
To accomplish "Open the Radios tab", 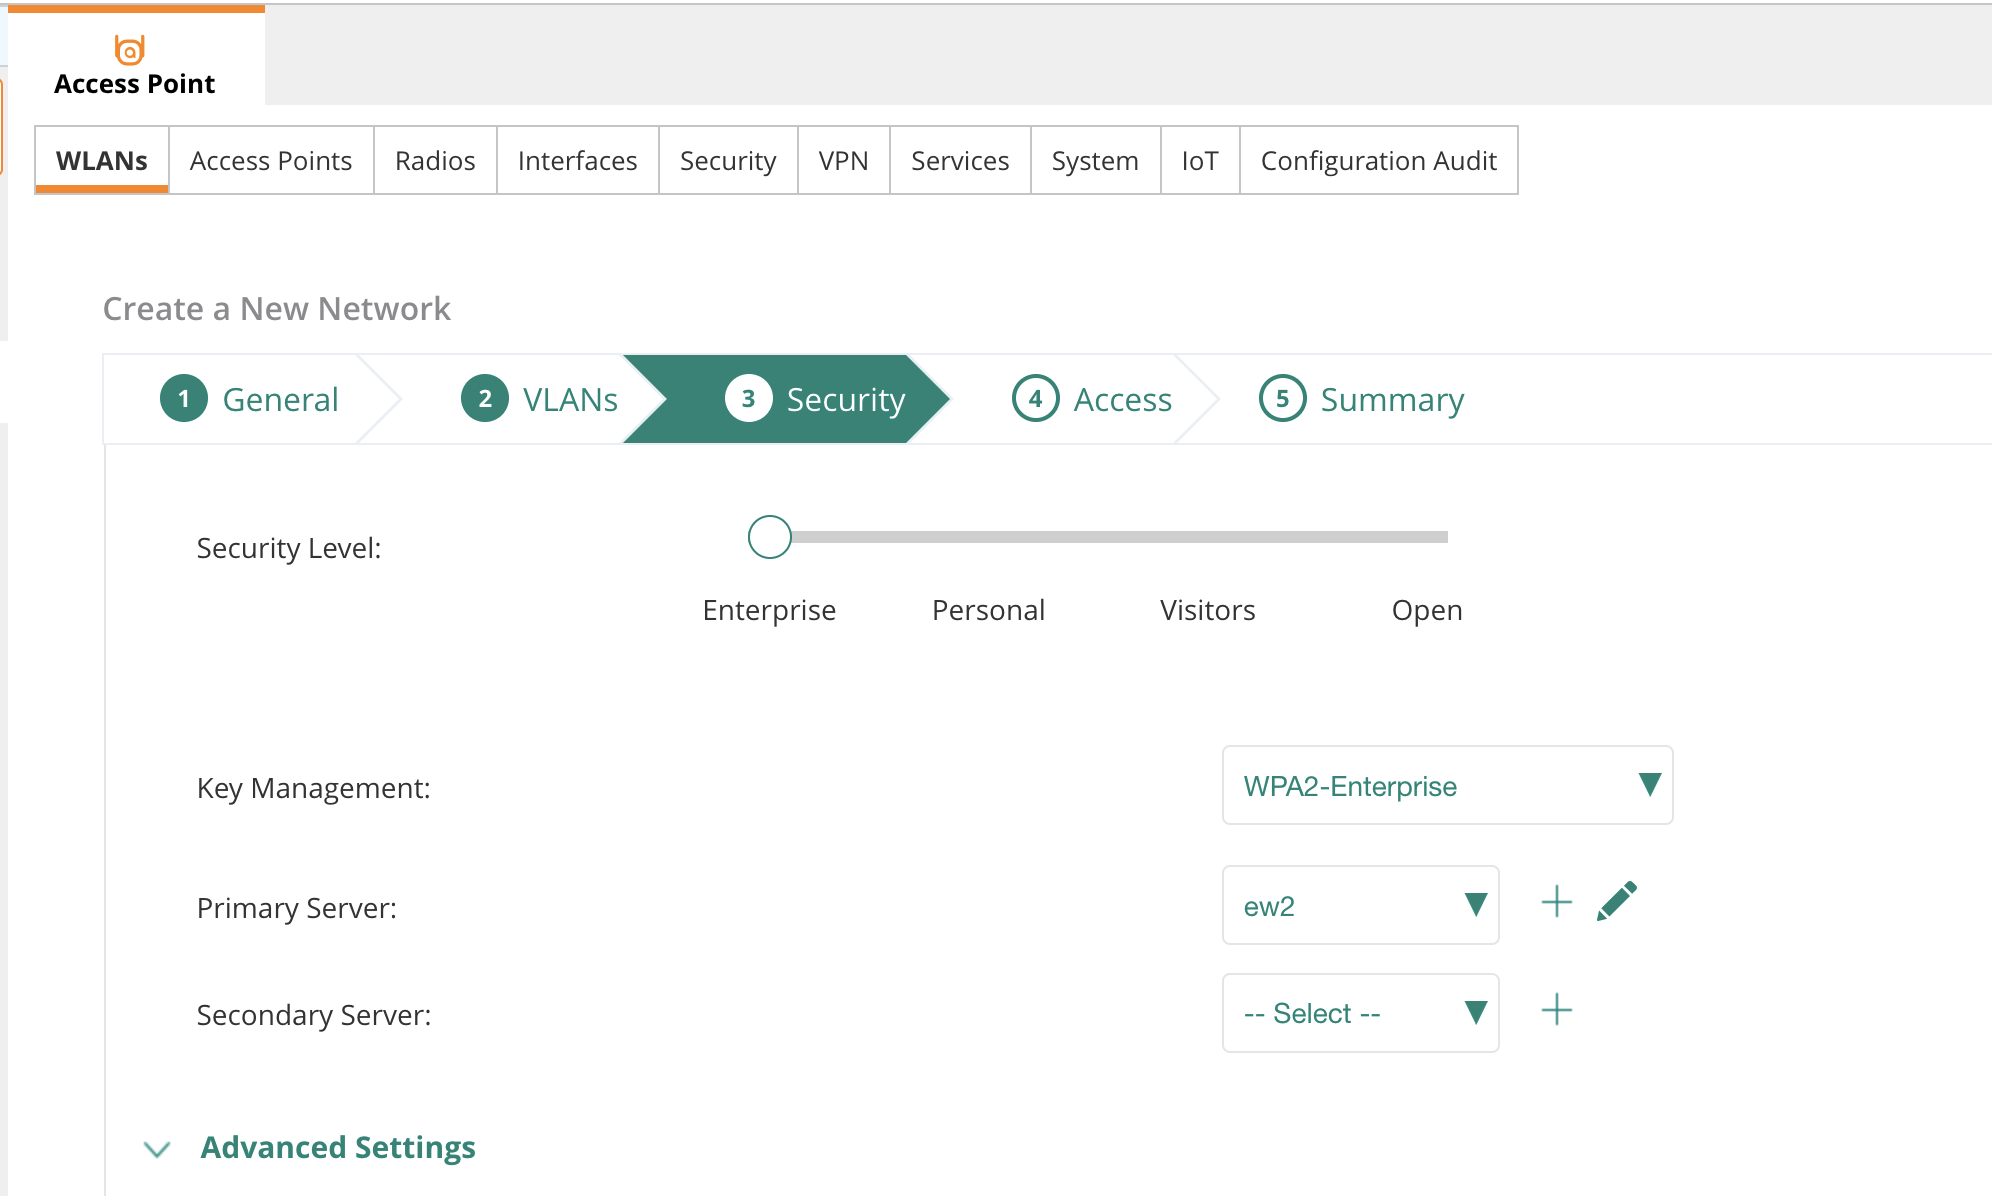I will click(434, 160).
